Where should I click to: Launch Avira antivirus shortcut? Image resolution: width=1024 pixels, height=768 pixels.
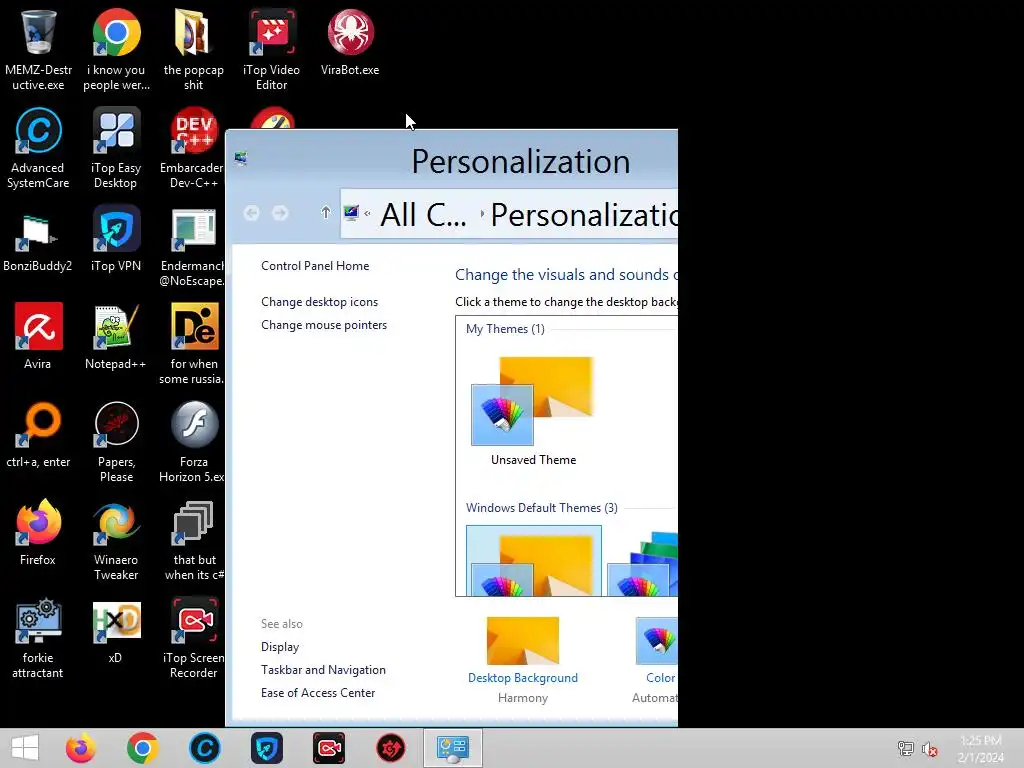click(x=38, y=337)
